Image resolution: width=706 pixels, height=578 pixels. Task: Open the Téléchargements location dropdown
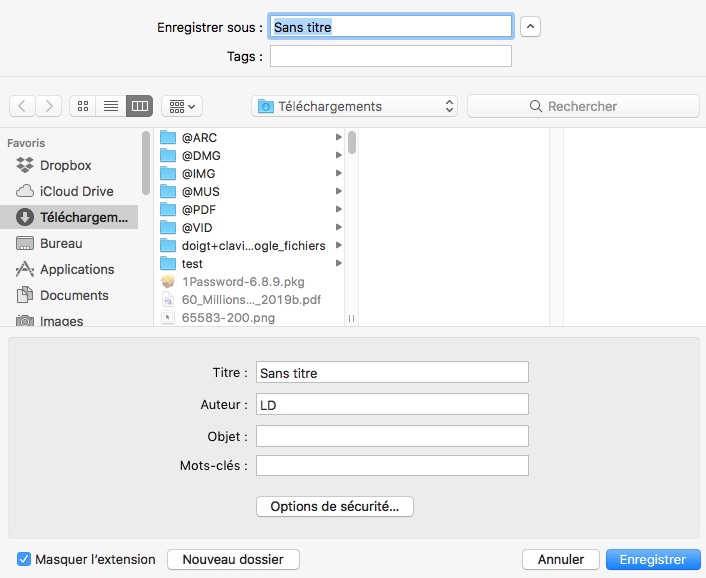pyautogui.click(x=355, y=106)
